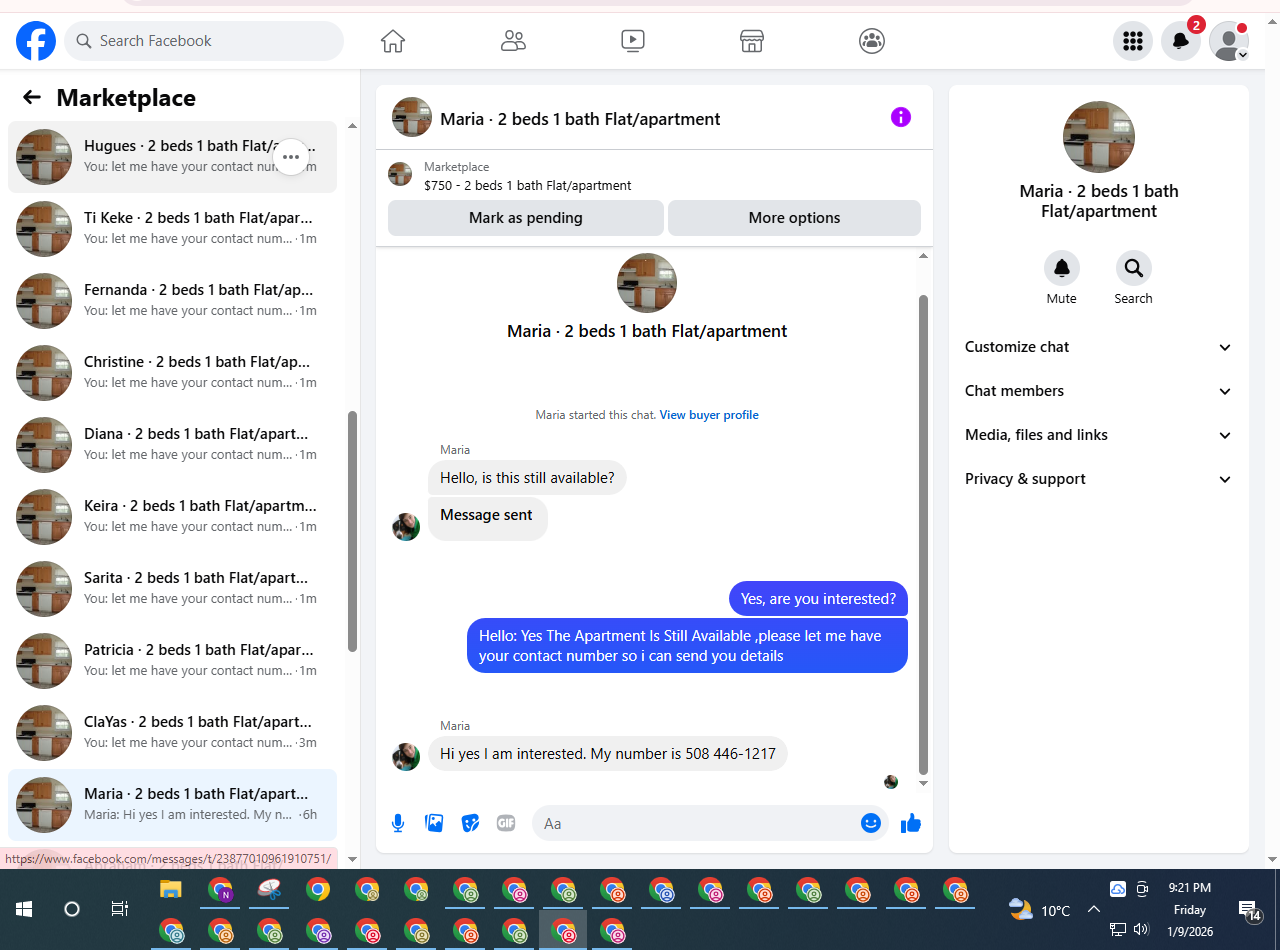Viewport: 1280px width, 950px height.
Task: Open the Marketplace storefront icon in top bar
Action: [752, 41]
